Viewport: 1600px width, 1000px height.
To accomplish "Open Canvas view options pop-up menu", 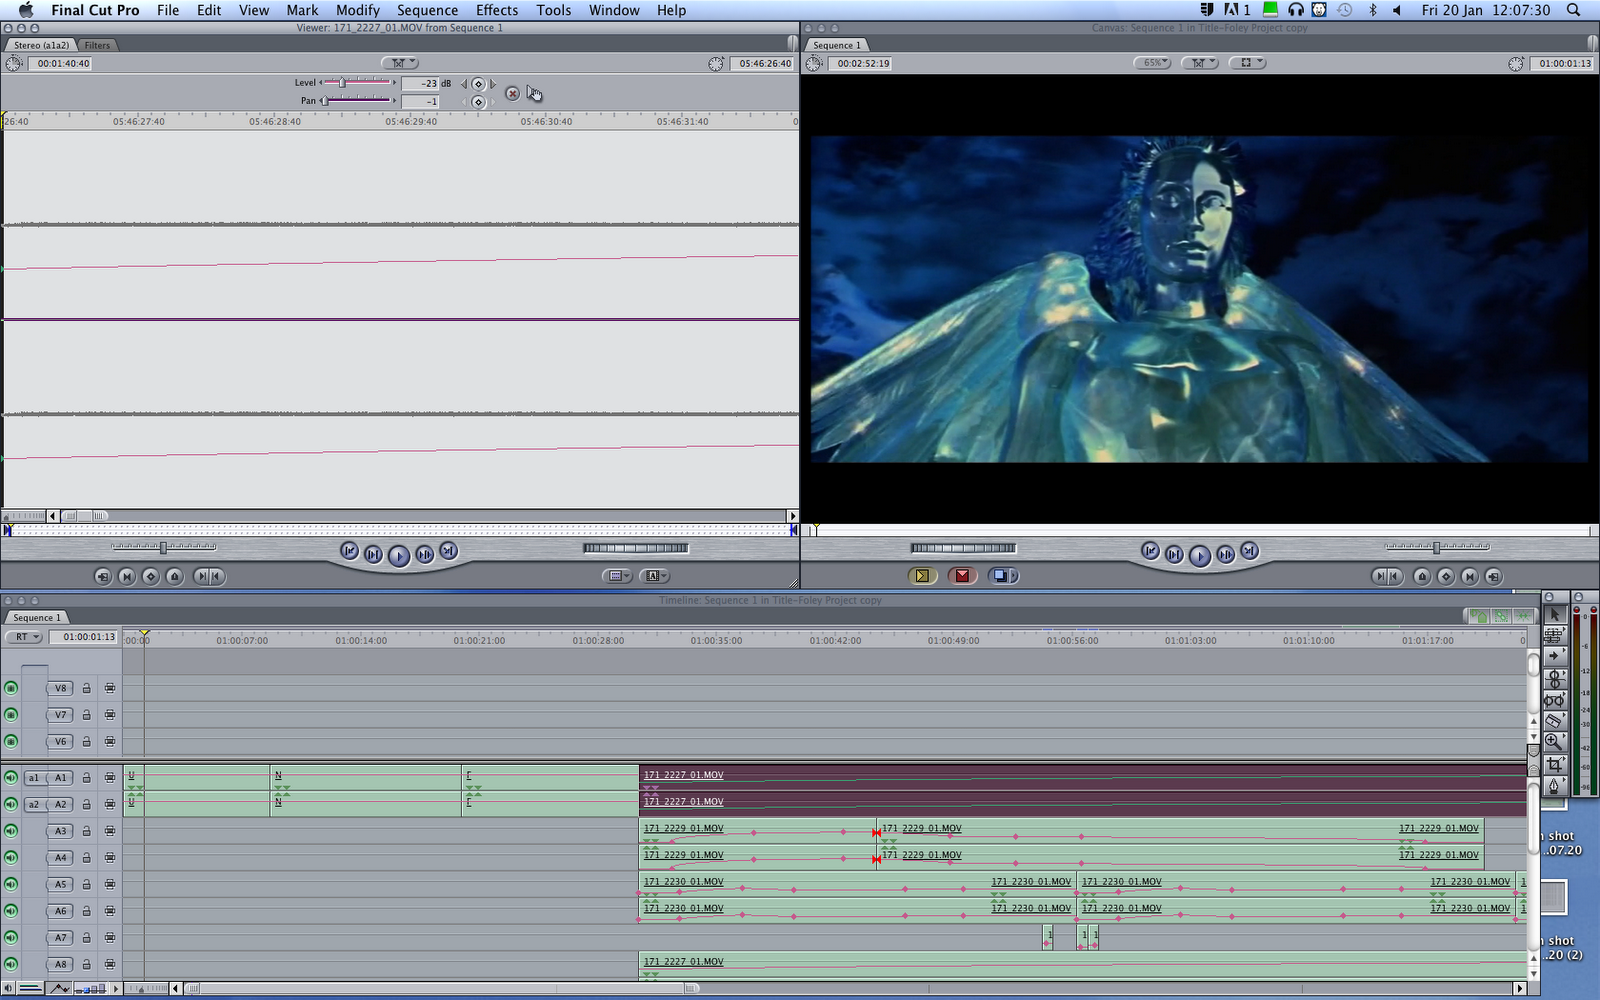I will 1247,63.
